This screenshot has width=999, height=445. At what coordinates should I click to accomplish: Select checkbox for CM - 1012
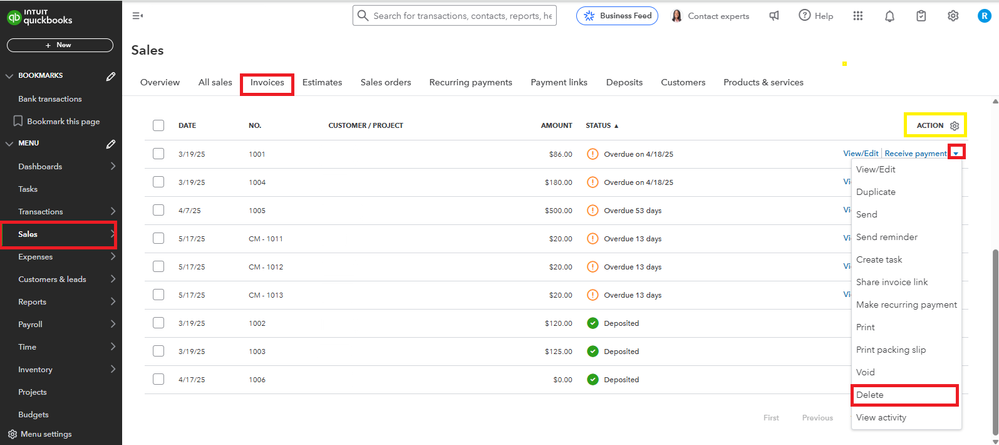pos(159,266)
